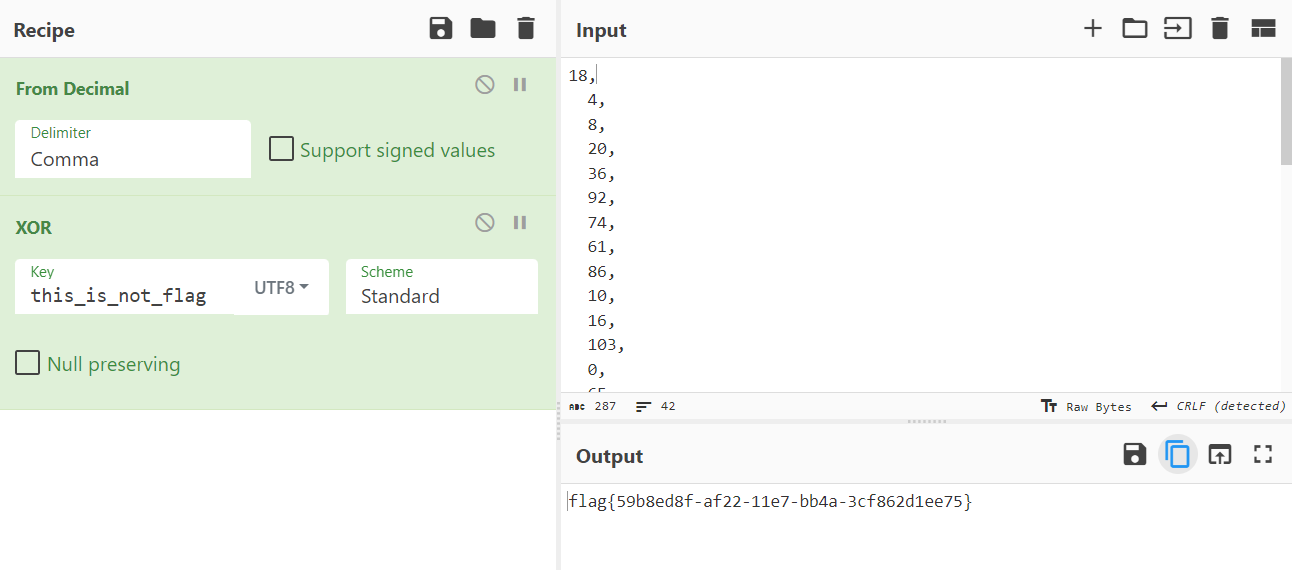Image resolution: width=1292 pixels, height=570 pixels.
Task: Open the UTF8 key encoding dropdown
Action: pos(281,288)
